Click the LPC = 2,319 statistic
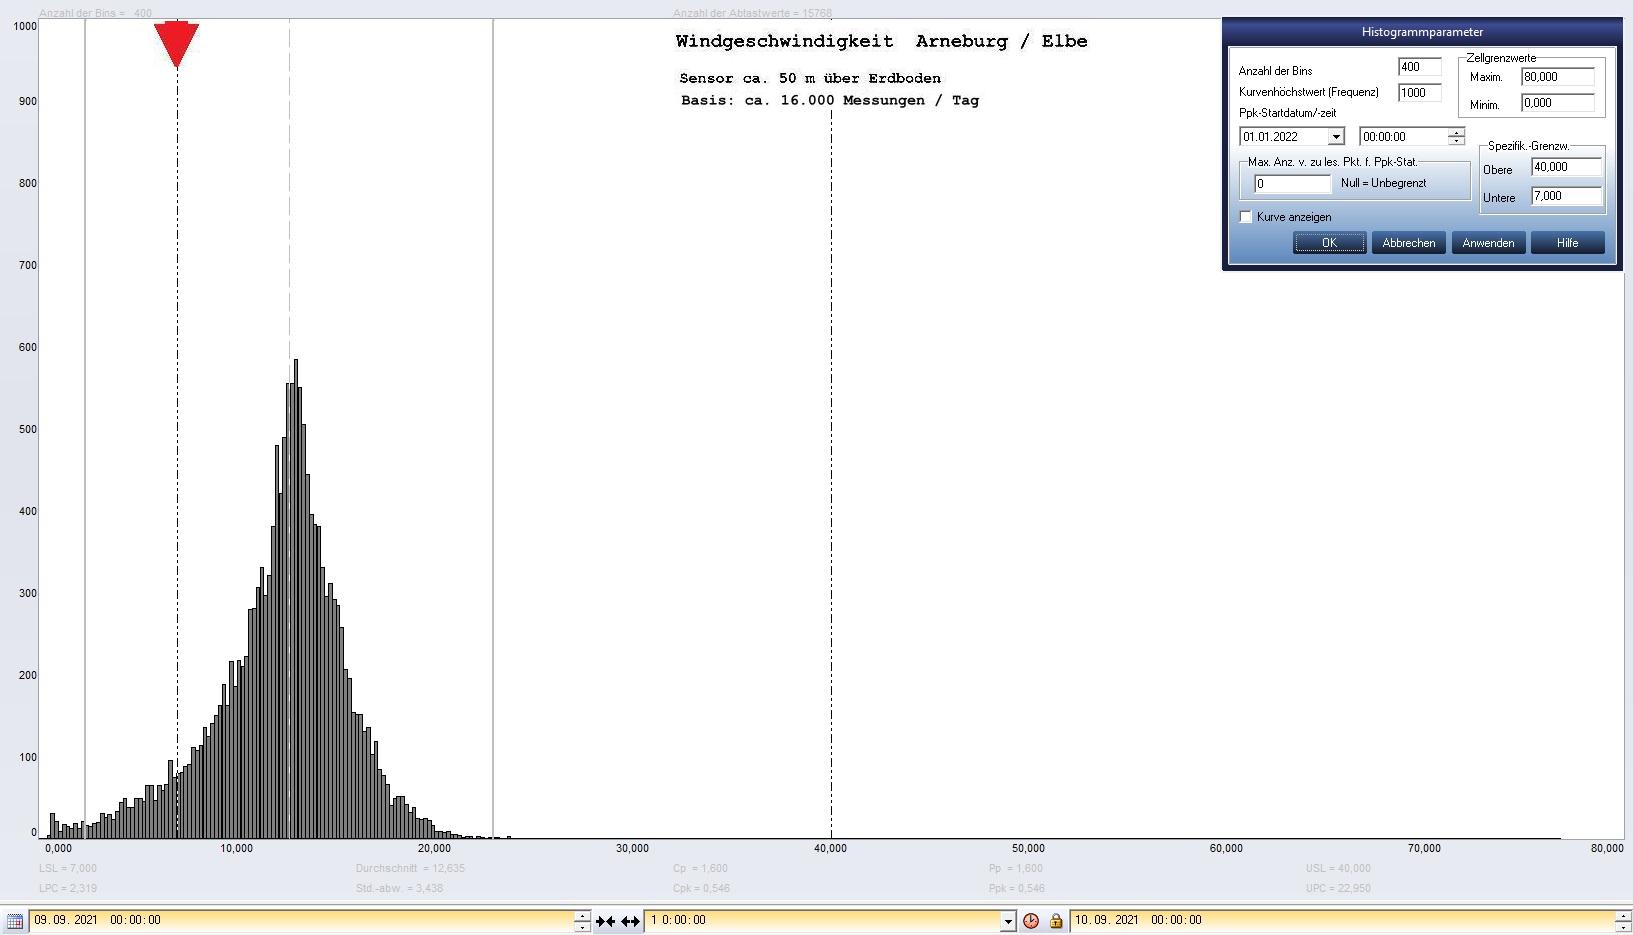The image size is (1633, 935). tap(68, 889)
